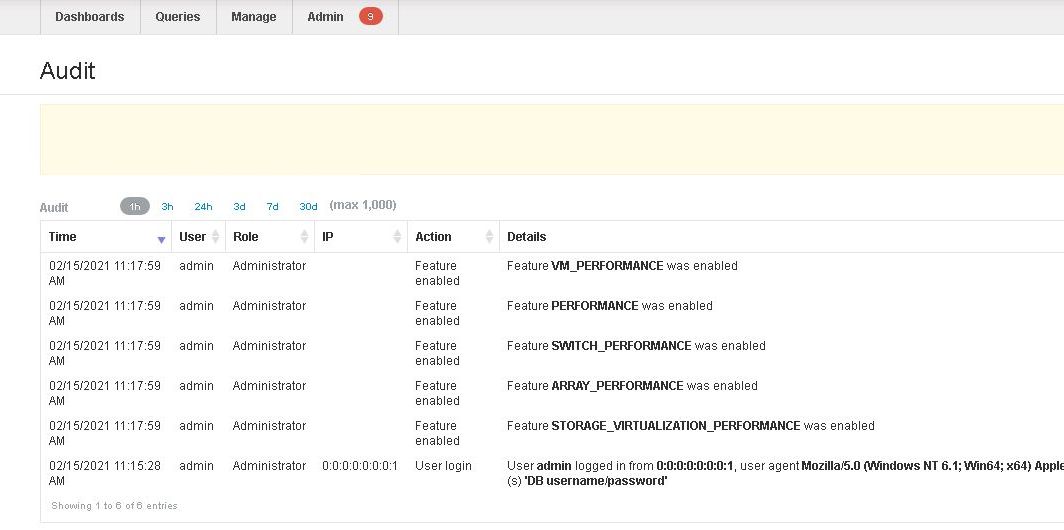The width and height of the screenshot is (1064, 530).
Task: Open the Queries menu
Action: [178, 17]
